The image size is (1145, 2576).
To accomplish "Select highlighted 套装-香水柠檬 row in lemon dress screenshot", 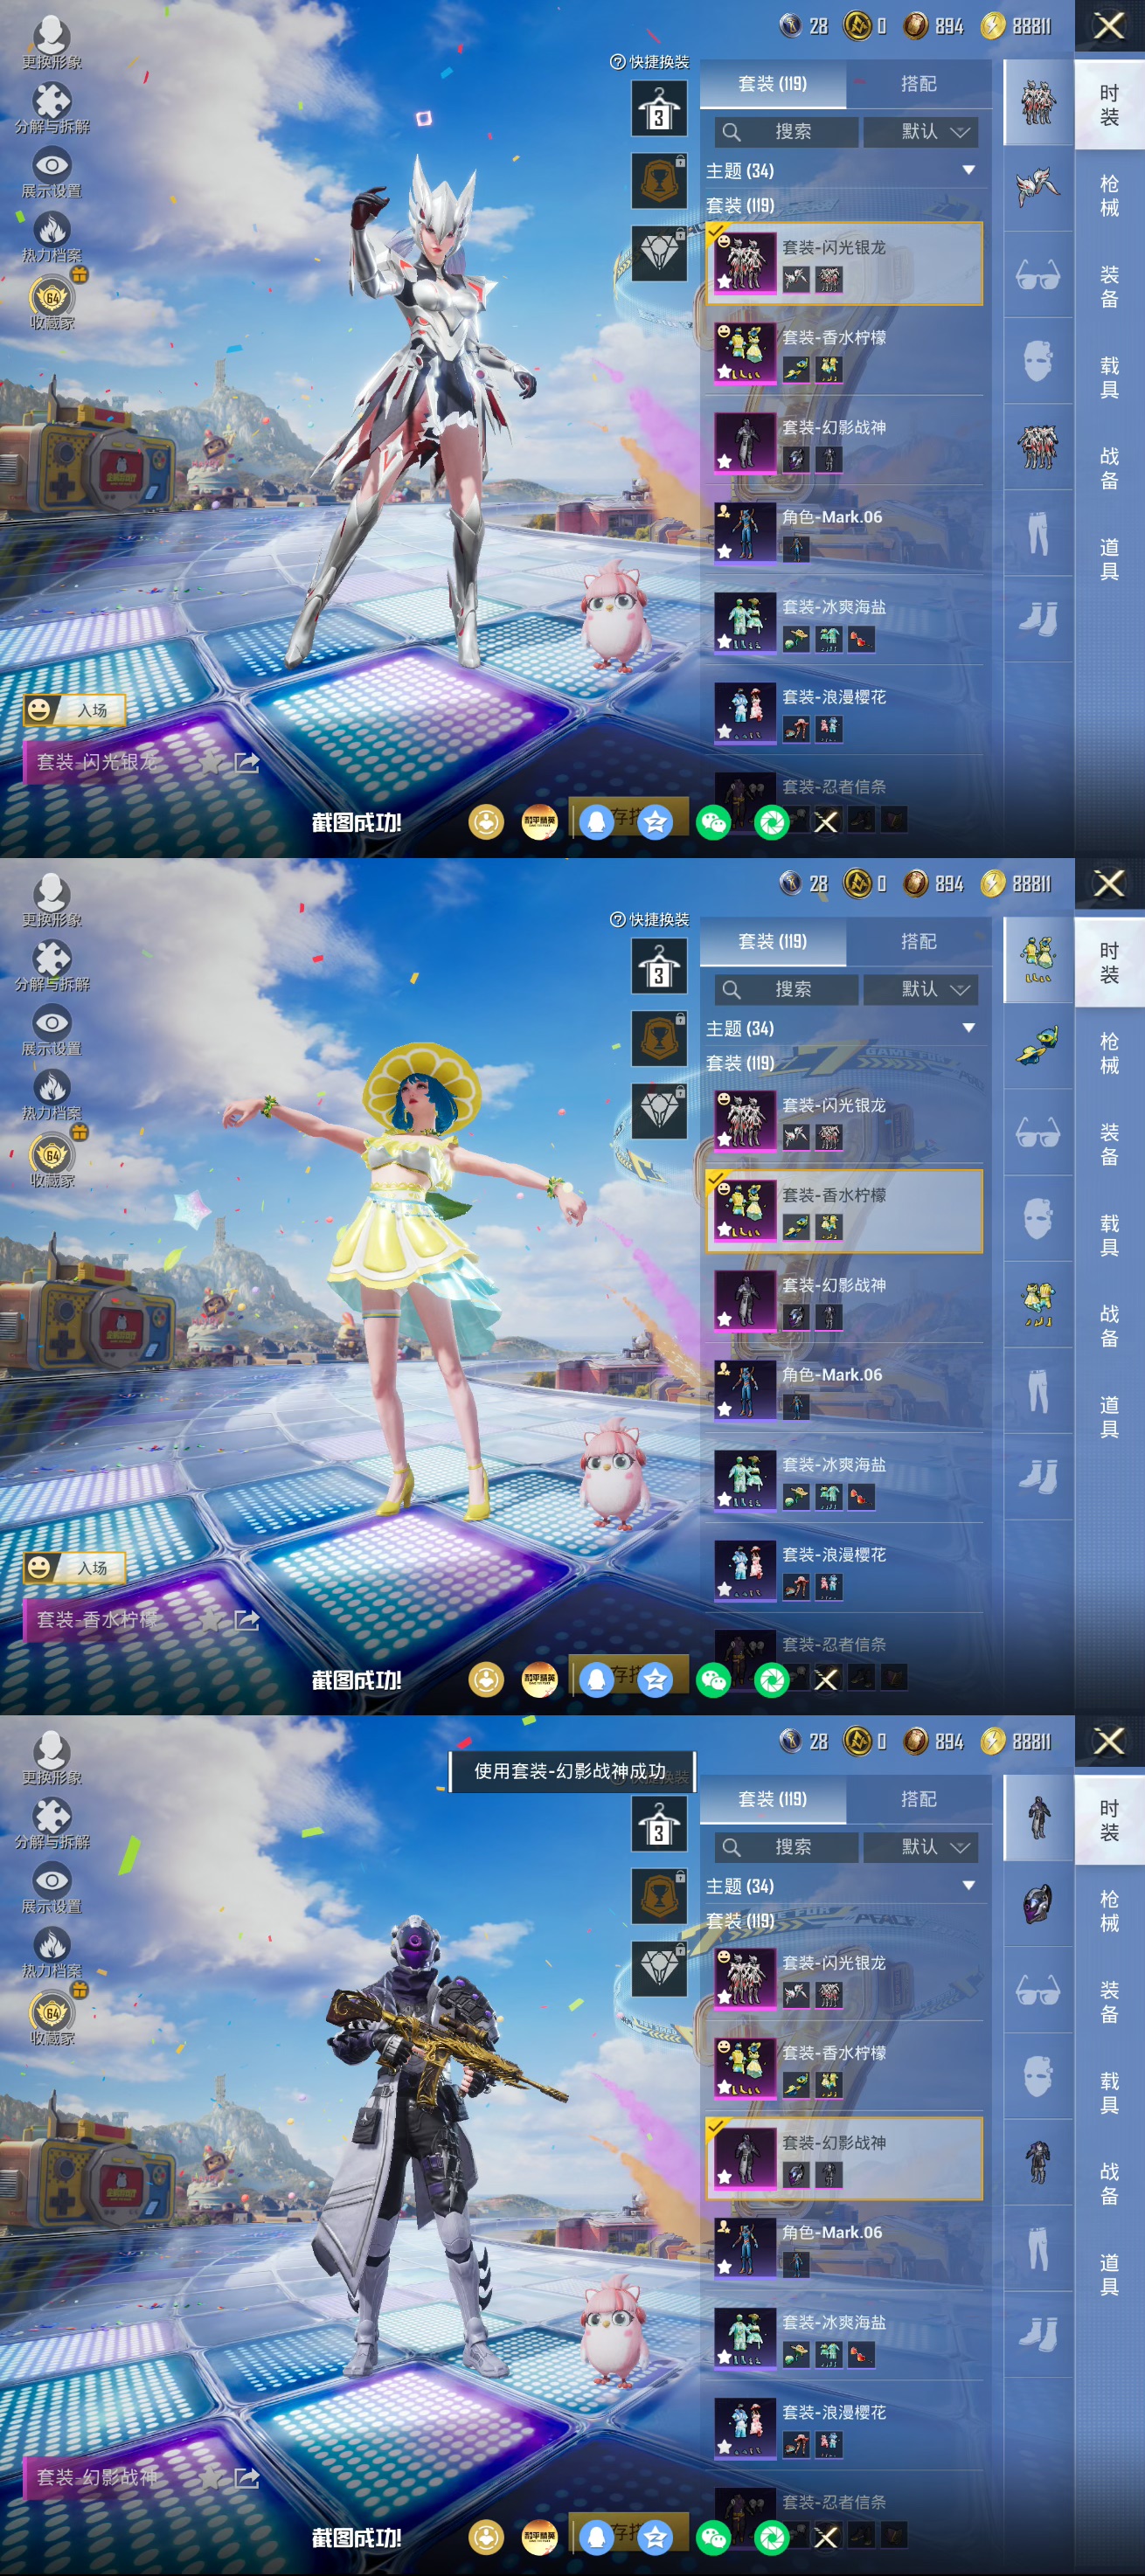I will click(844, 1211).
